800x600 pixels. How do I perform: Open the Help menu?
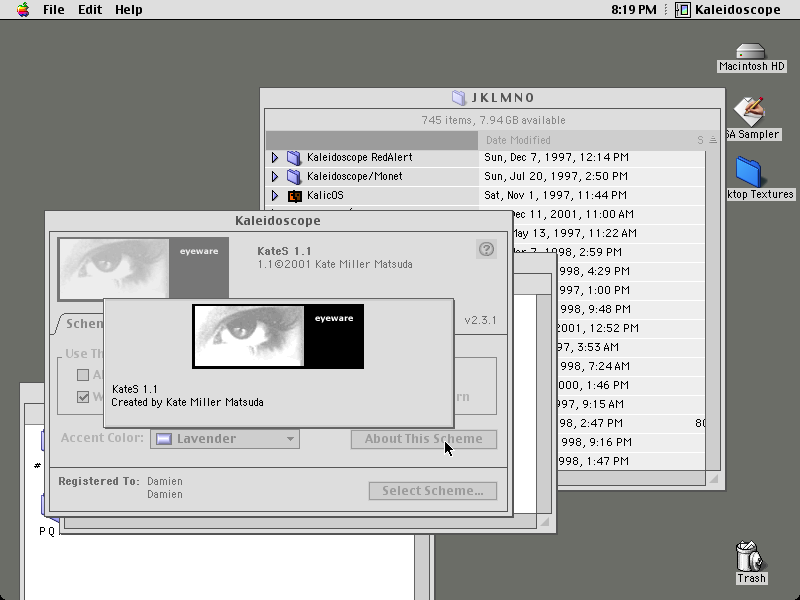click(129, 10)
